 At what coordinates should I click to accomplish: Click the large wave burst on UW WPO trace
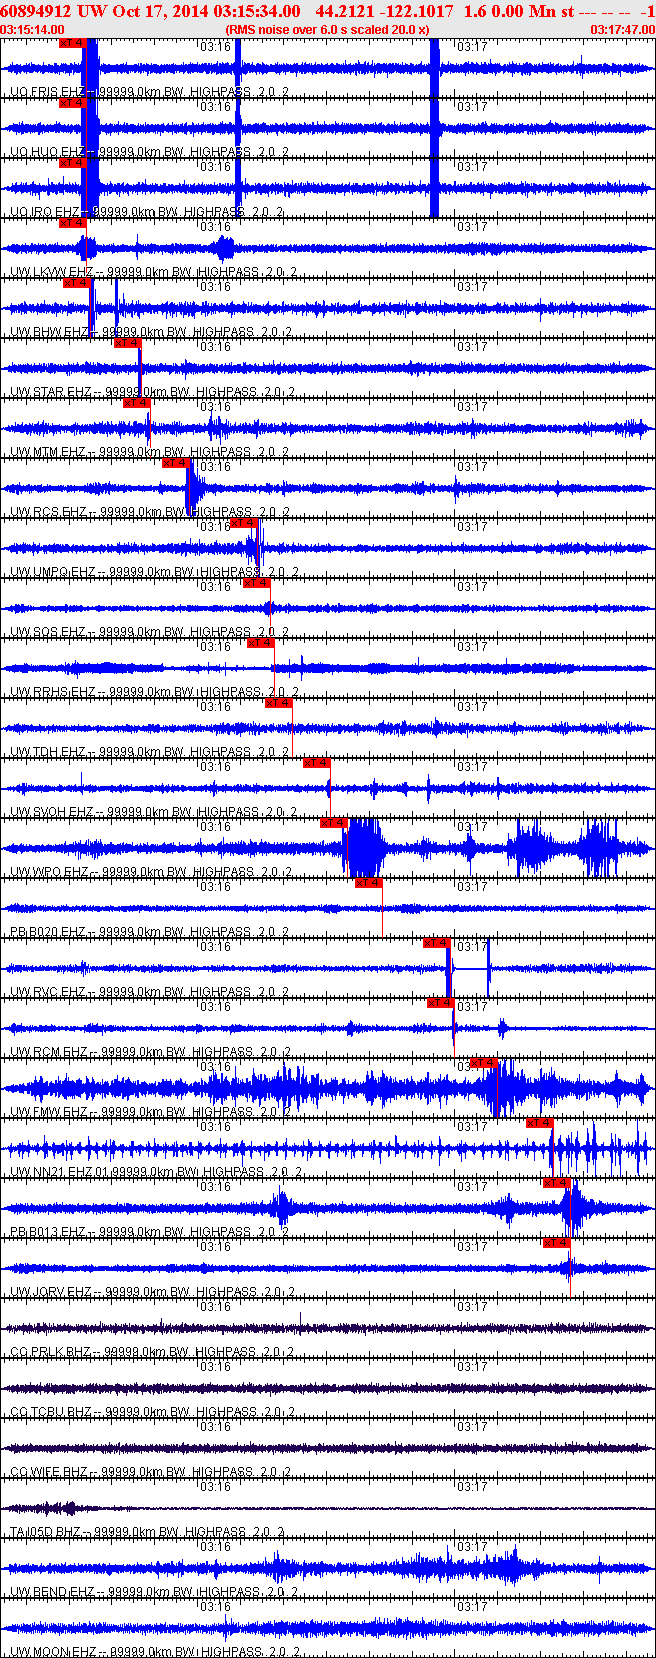coord(362,848)
